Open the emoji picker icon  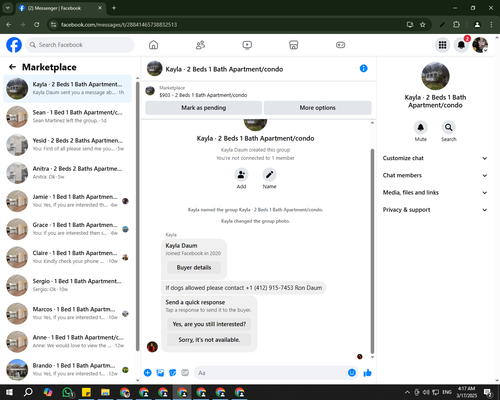point(352,373)
